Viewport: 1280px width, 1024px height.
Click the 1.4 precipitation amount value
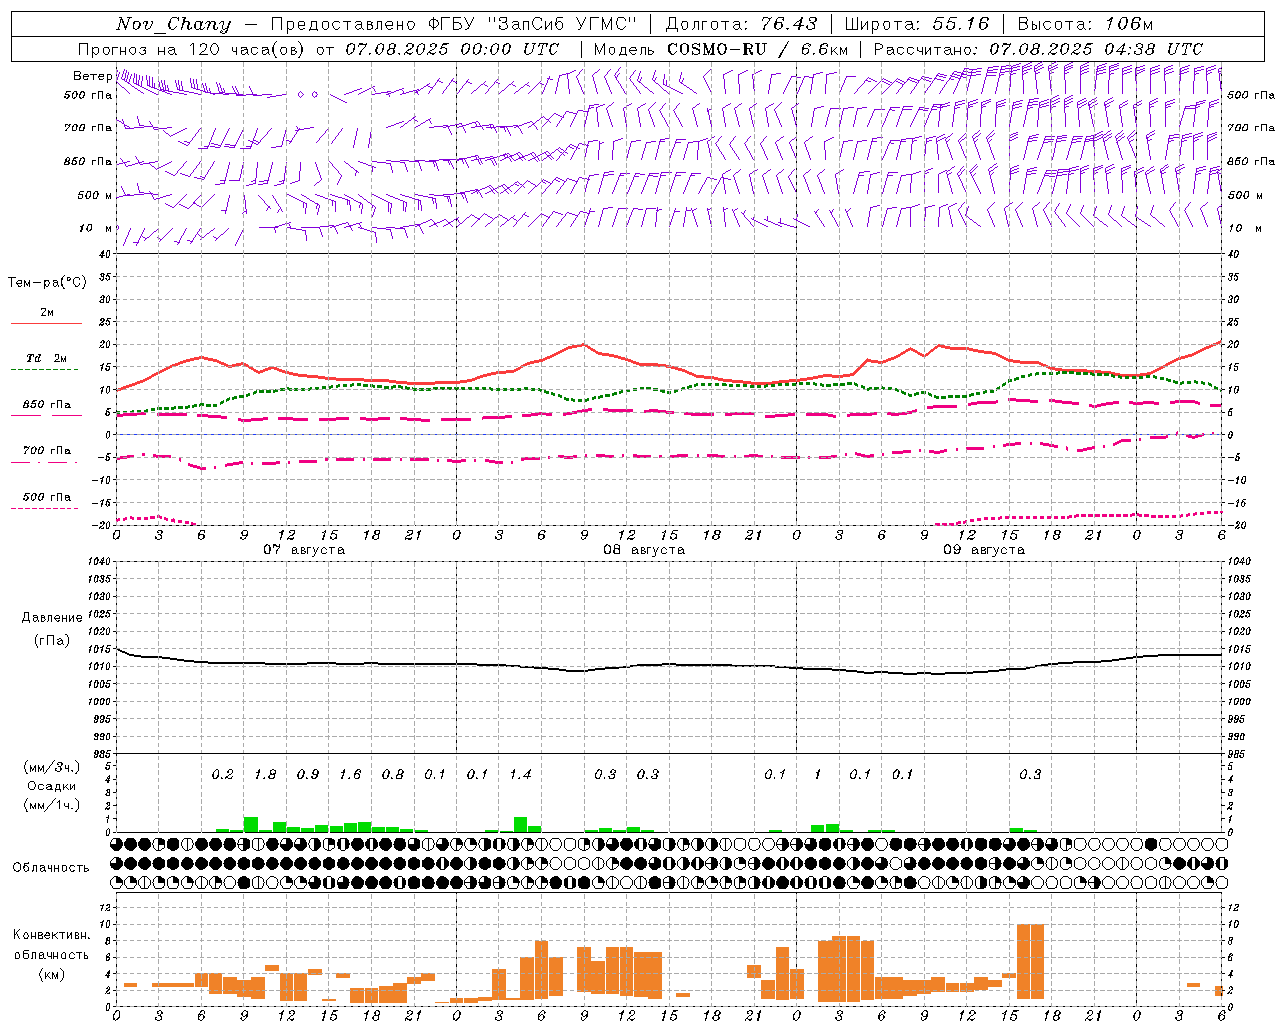click(520, 775)
